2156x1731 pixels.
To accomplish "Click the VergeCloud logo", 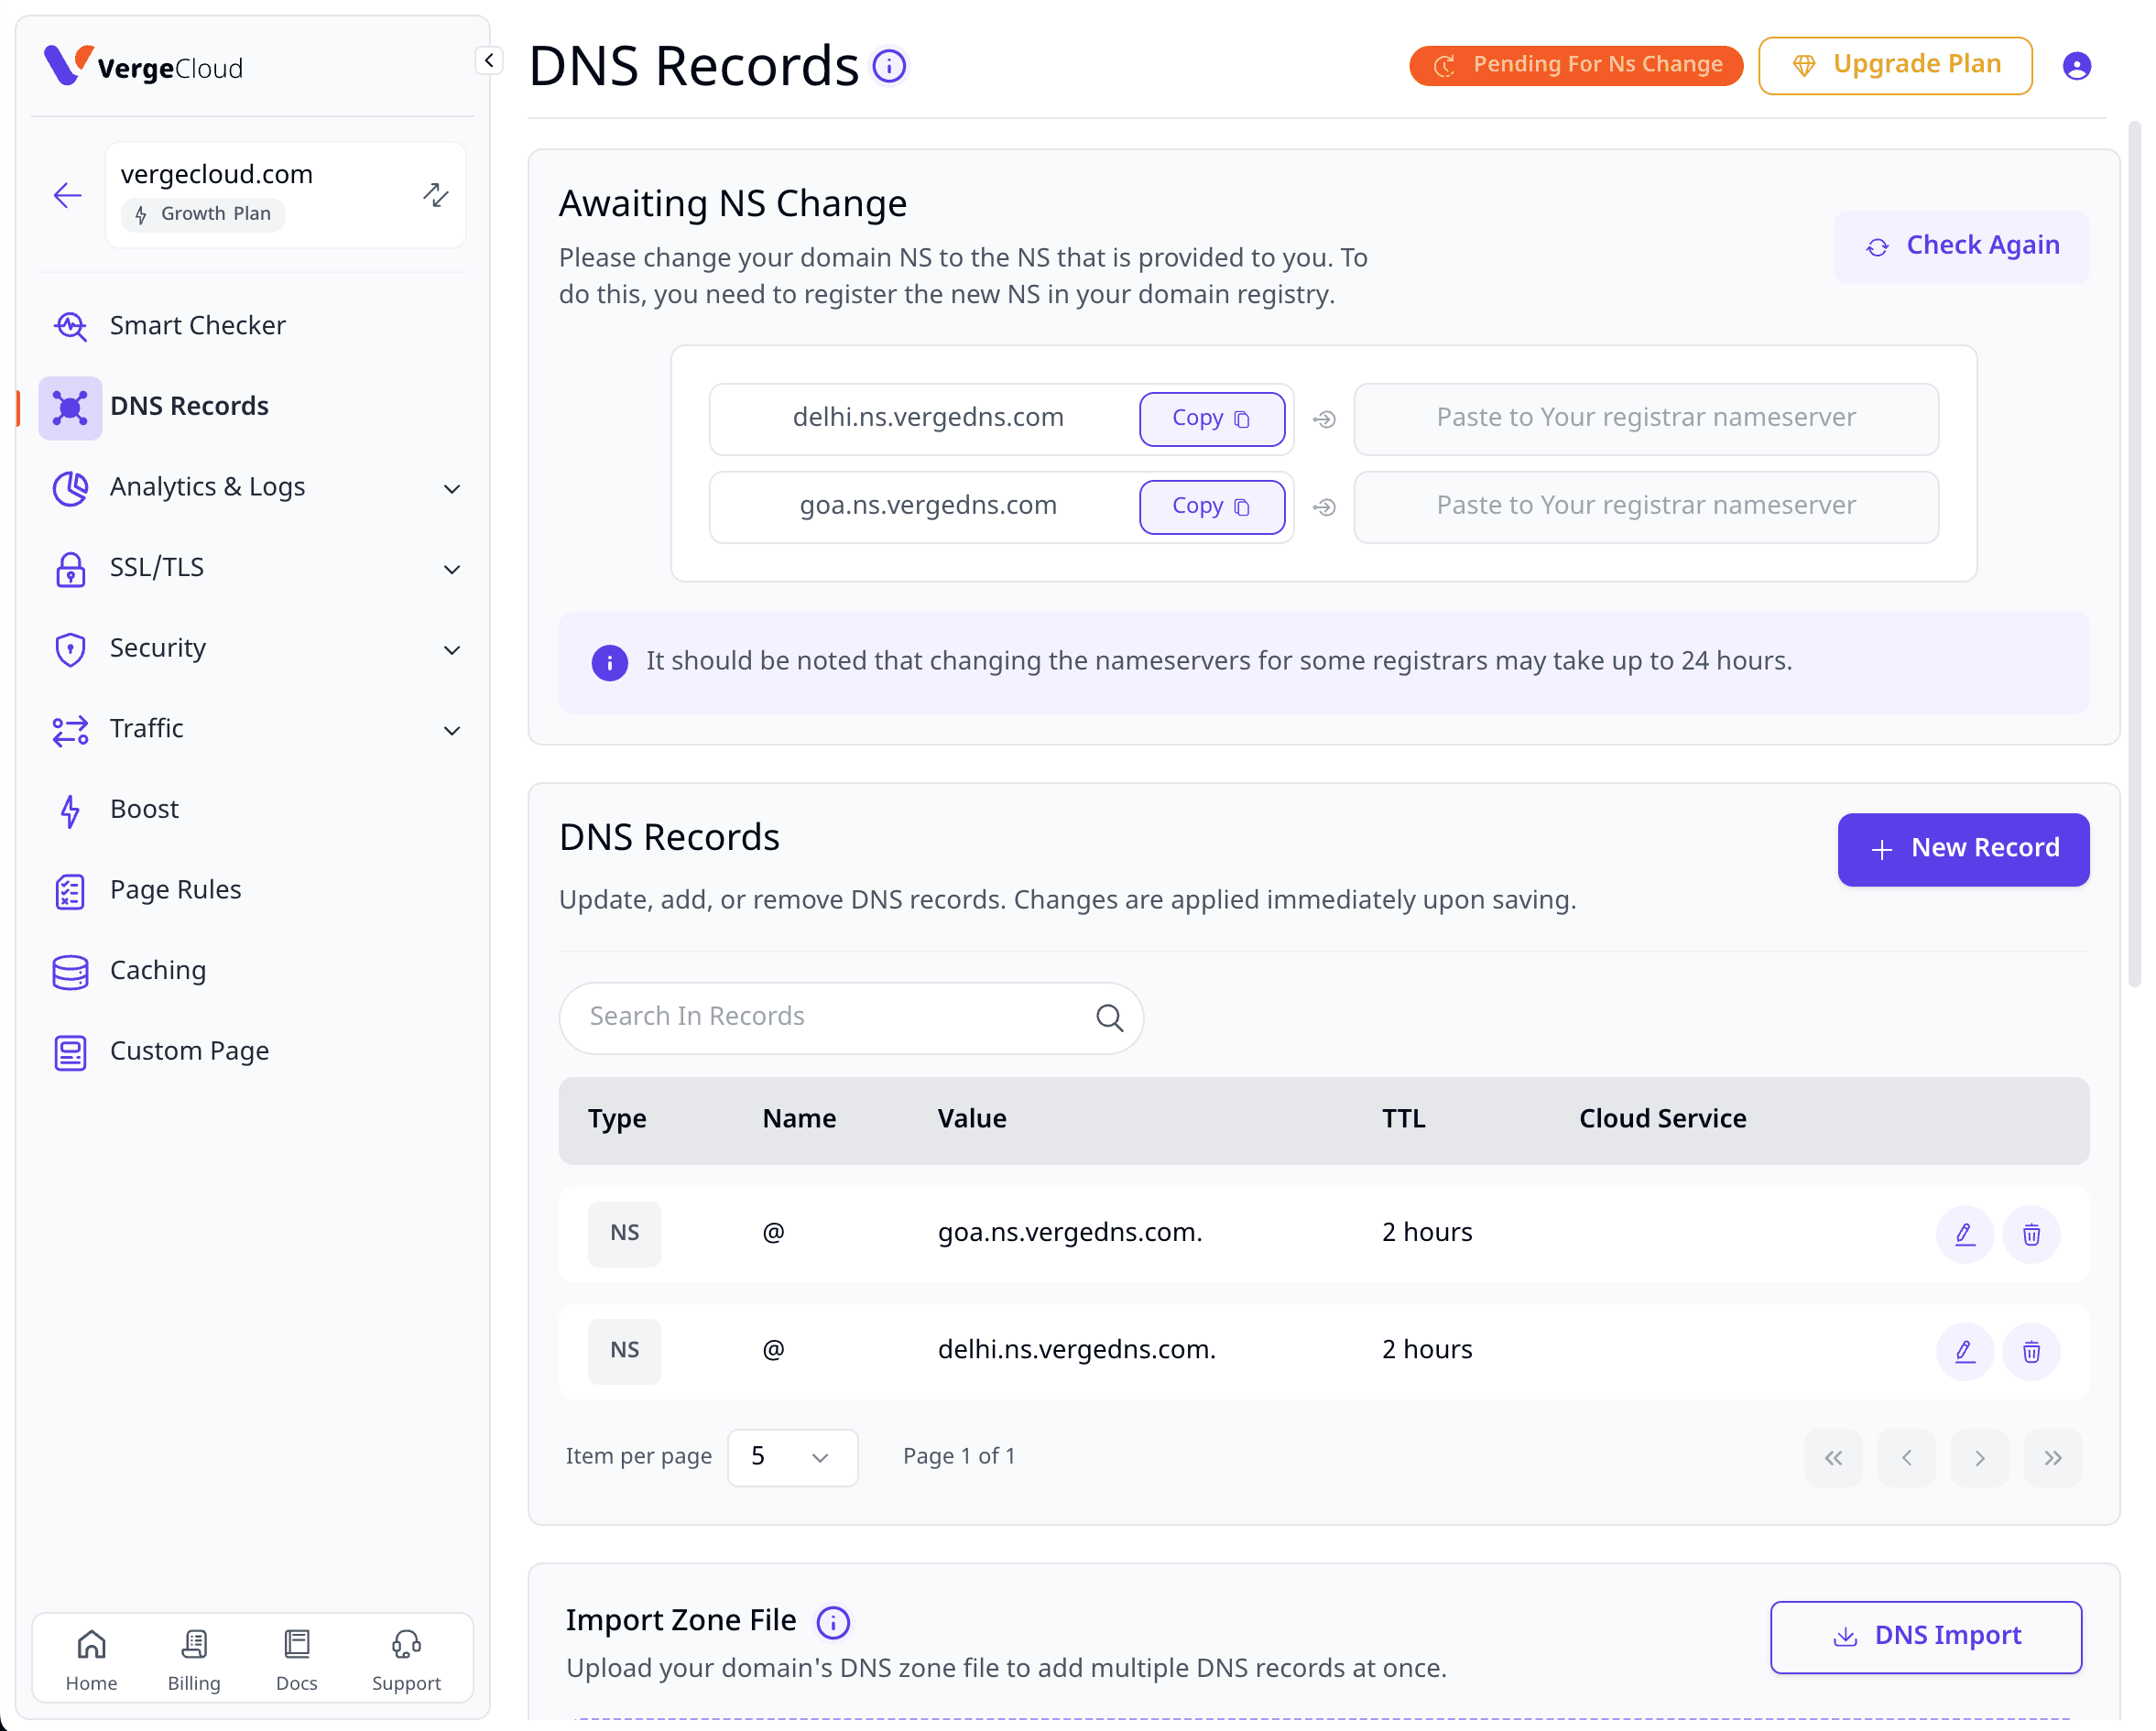I will coord(143,66).
